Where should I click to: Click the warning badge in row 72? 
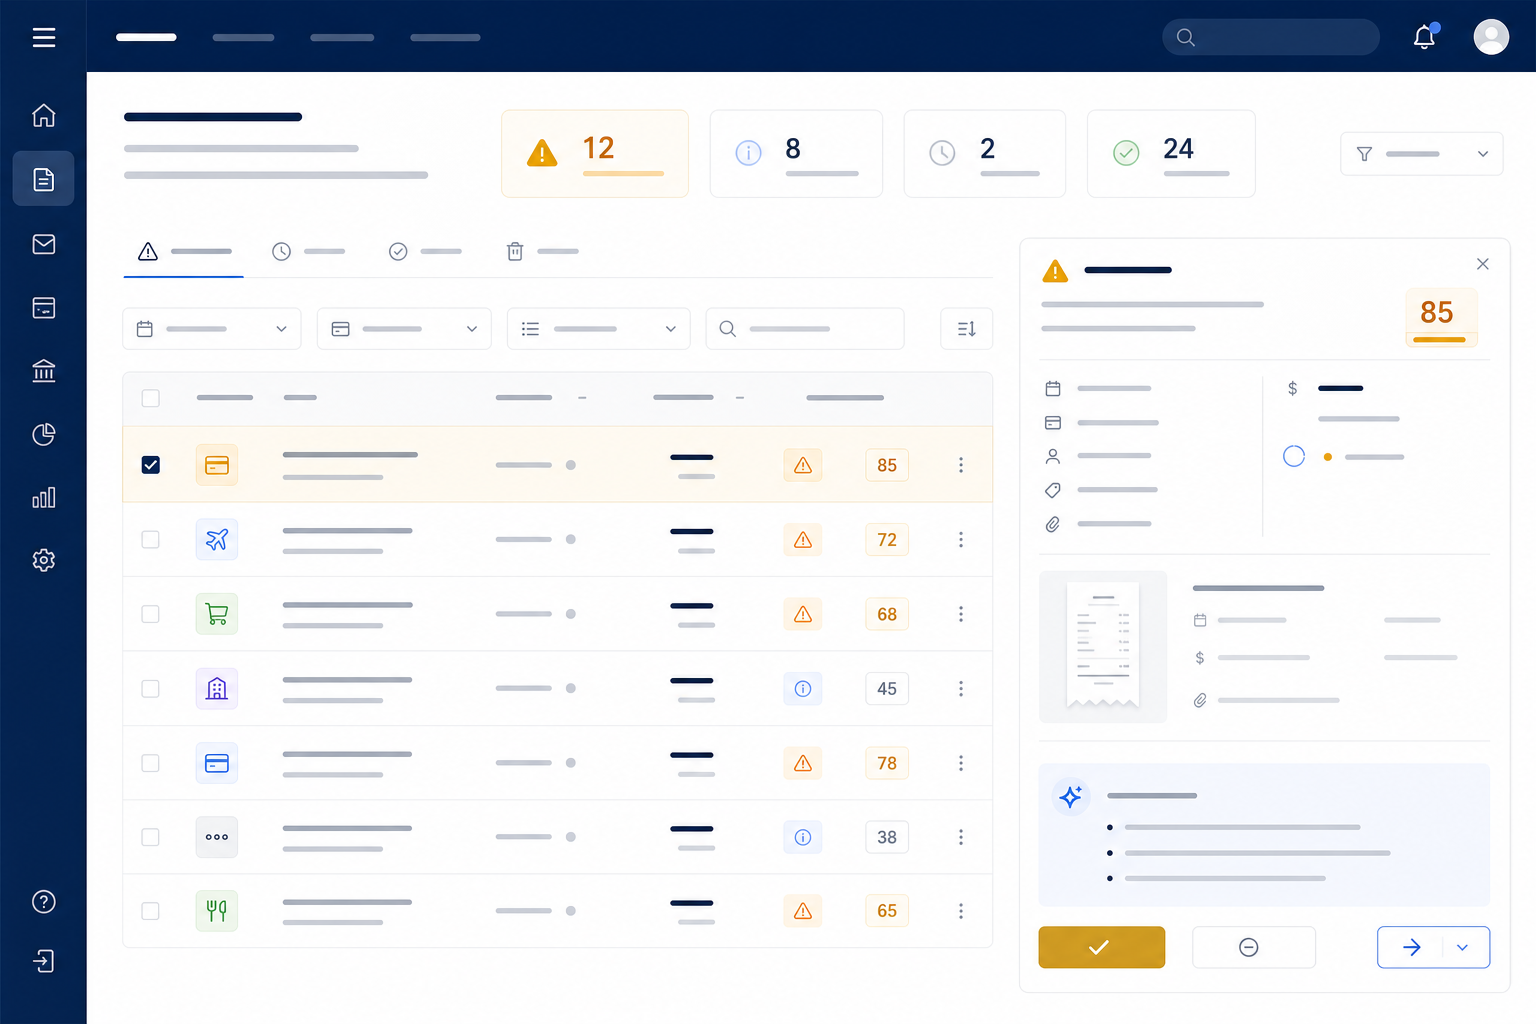[x=803, y=540]
